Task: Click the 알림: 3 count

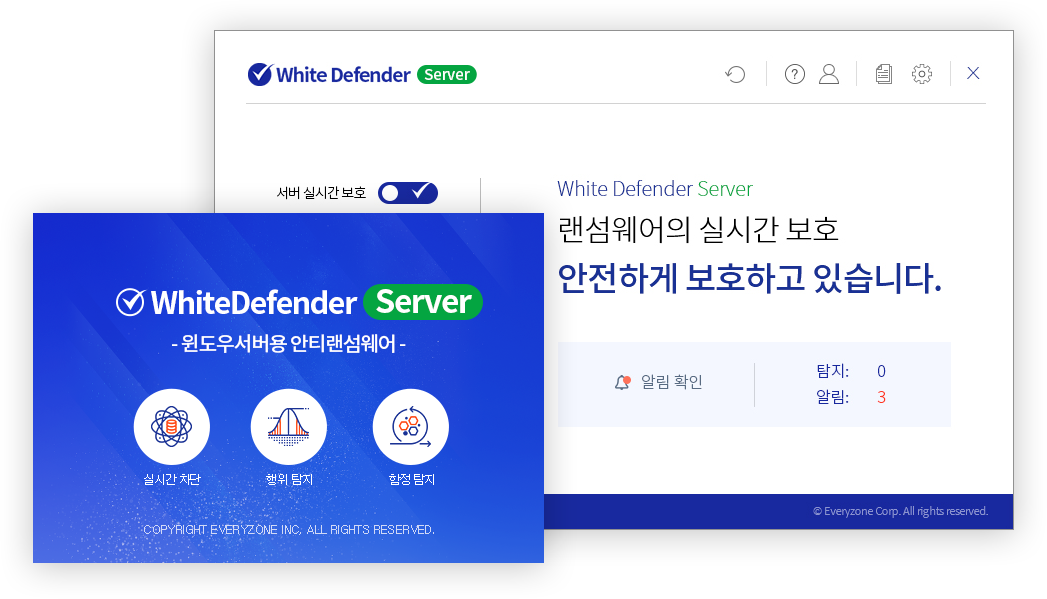Action: [851, 397]
